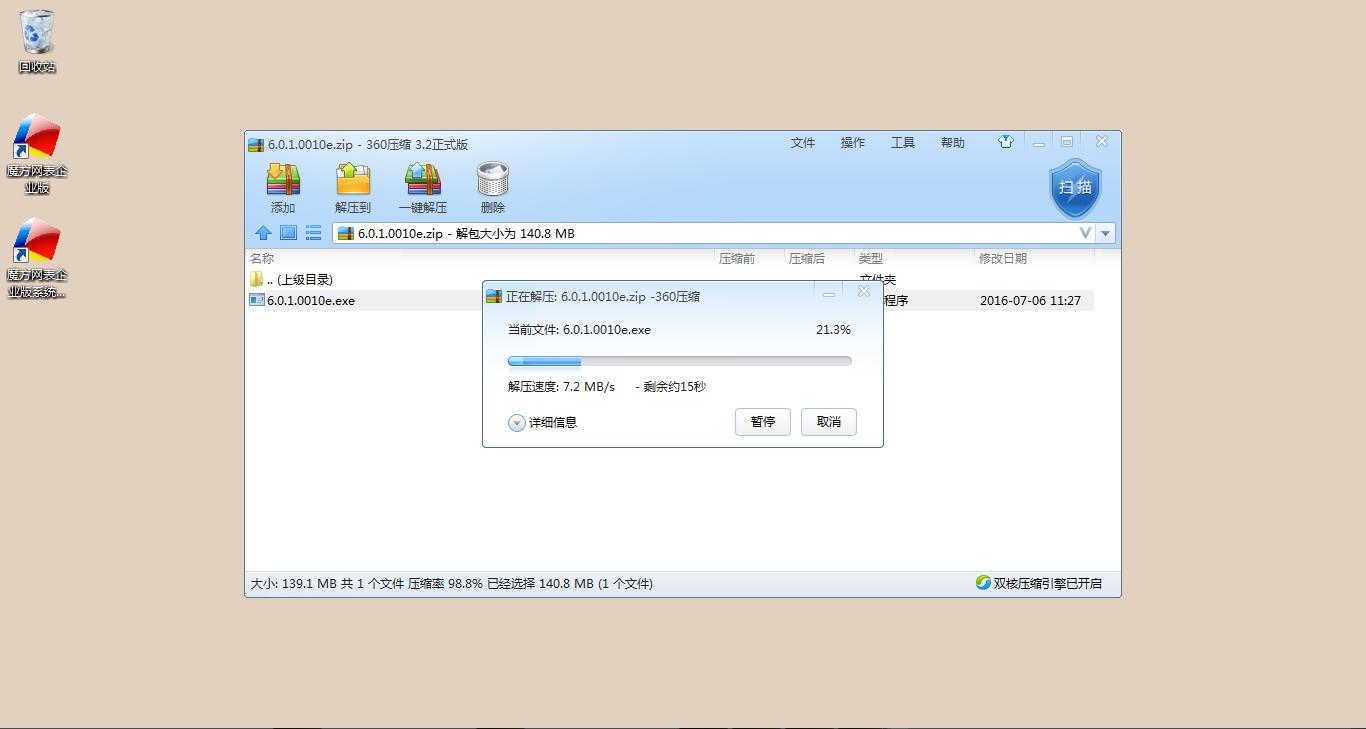Minimize the extraction progress dialog
Viewport: 1366px width, 729px height.
tap(829, 294)
